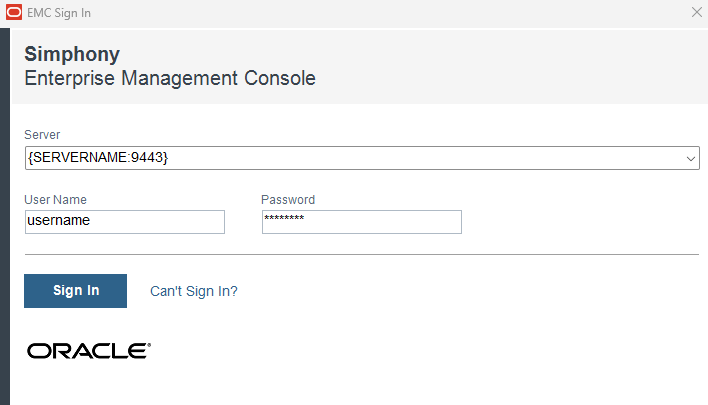Click the Oracle icon in title bar
This screenshot has width=708, height=405.
12,13
